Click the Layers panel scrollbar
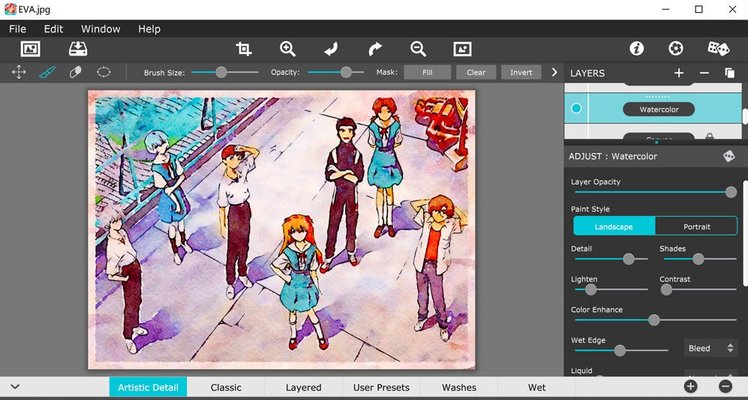748x400 pixels. (745, 115)
